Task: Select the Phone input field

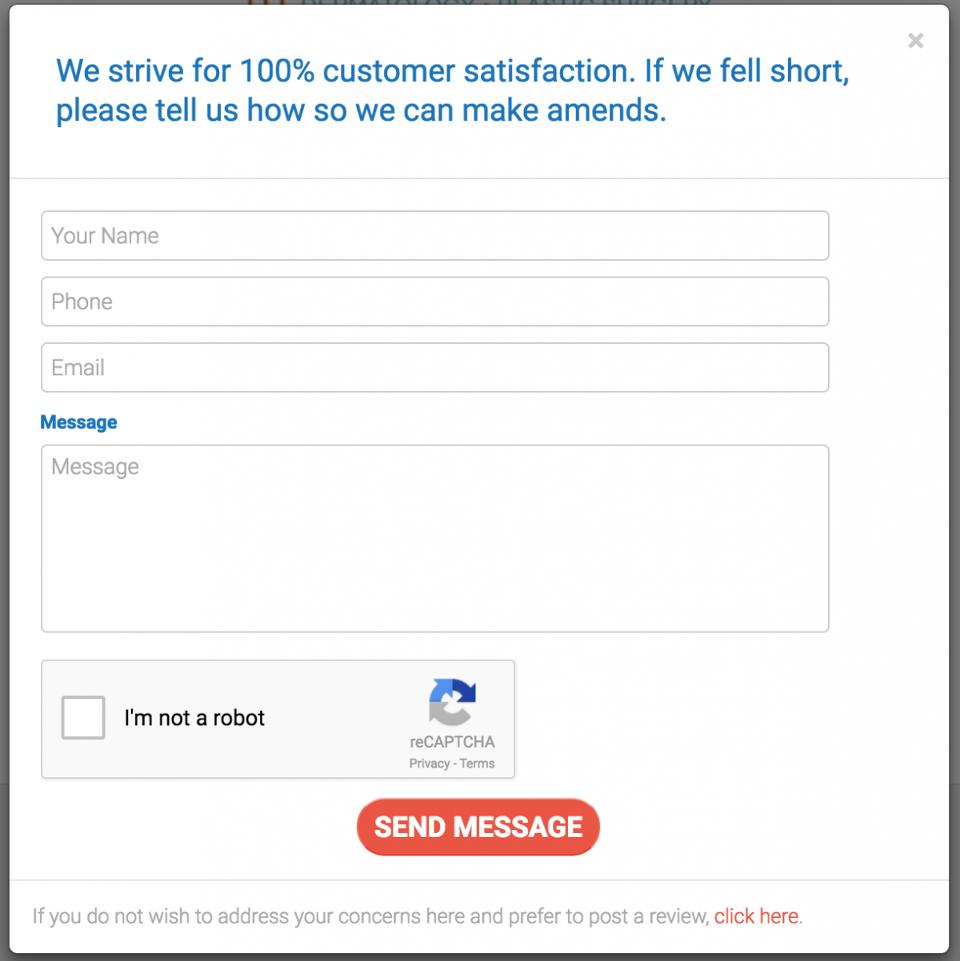Action: coord(435,302)
